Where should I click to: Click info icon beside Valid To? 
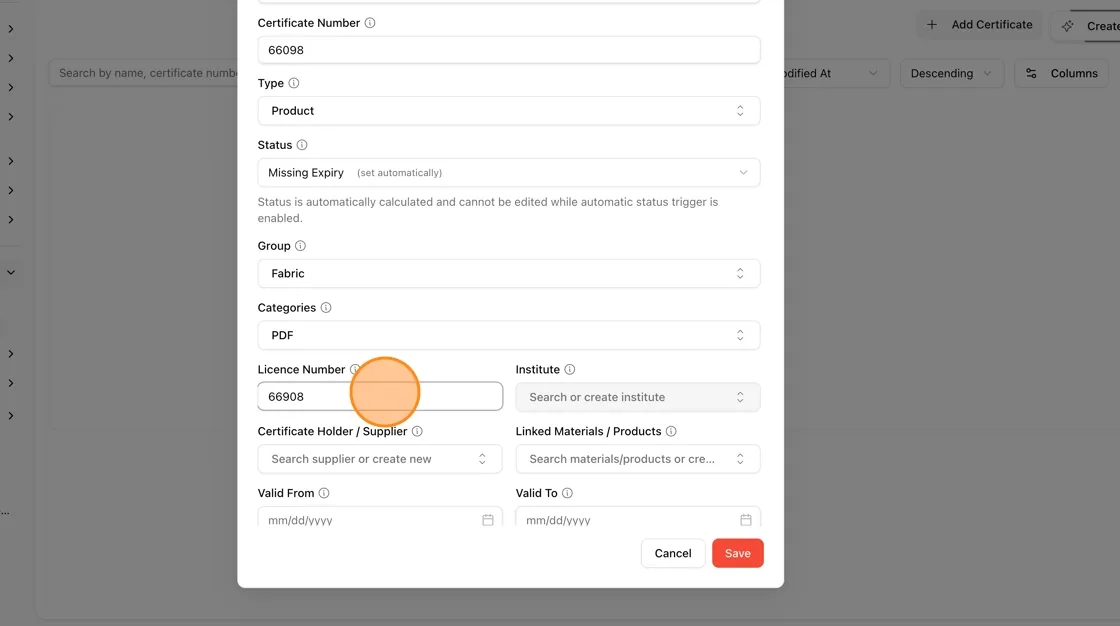(x=567, y=493)
